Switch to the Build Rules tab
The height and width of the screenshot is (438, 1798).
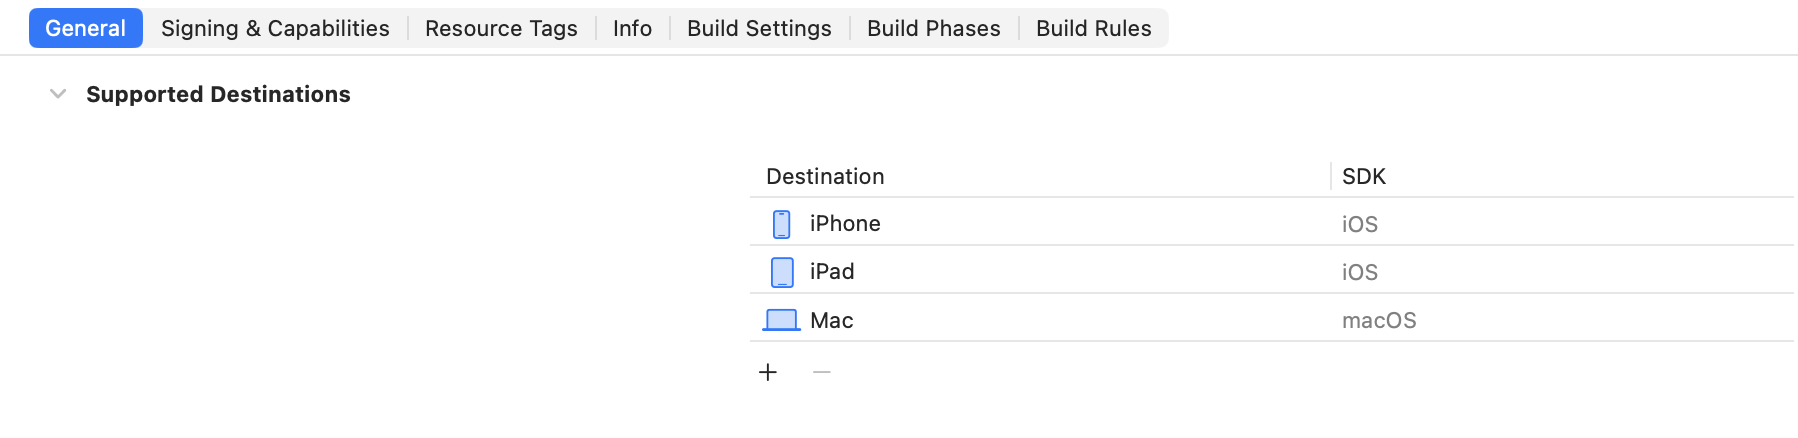[1093, 28]
